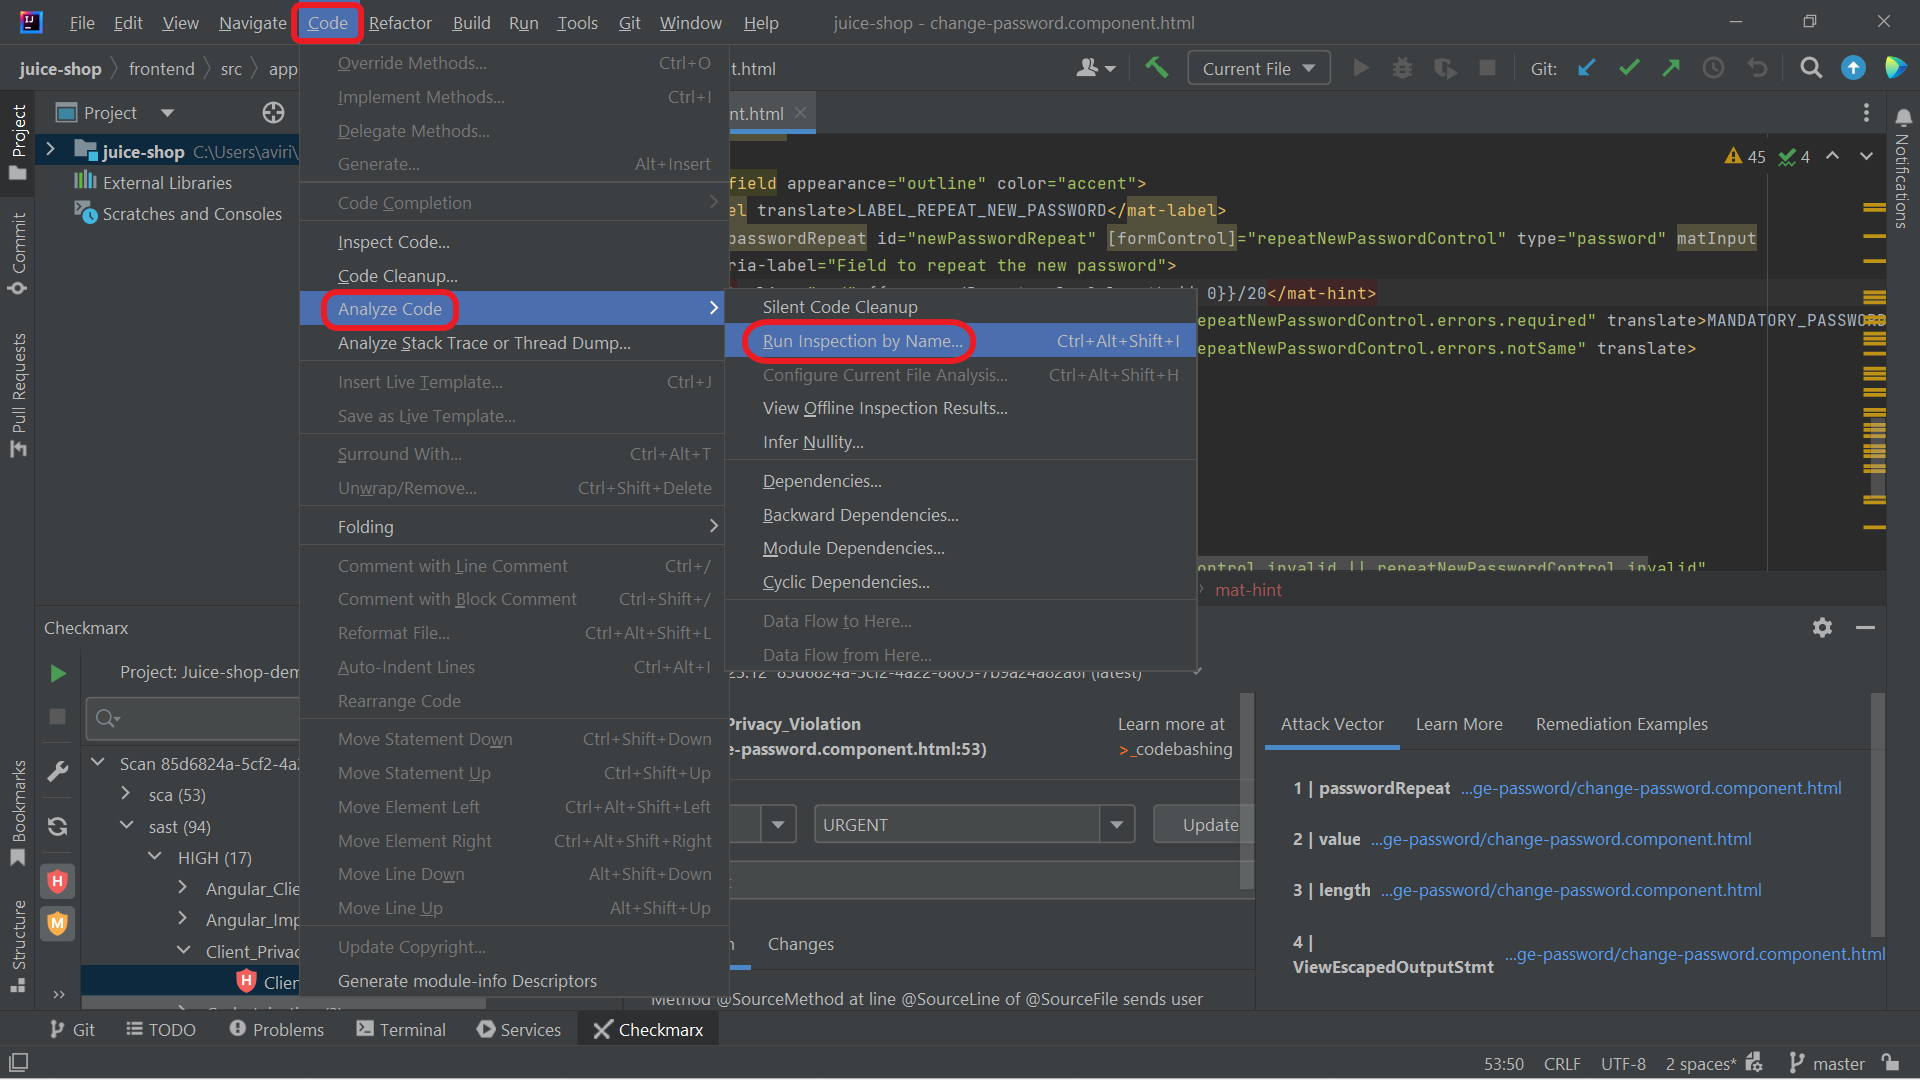Open the Problems tool window button
The image size is (1920, 1080).
(277, 1029)
